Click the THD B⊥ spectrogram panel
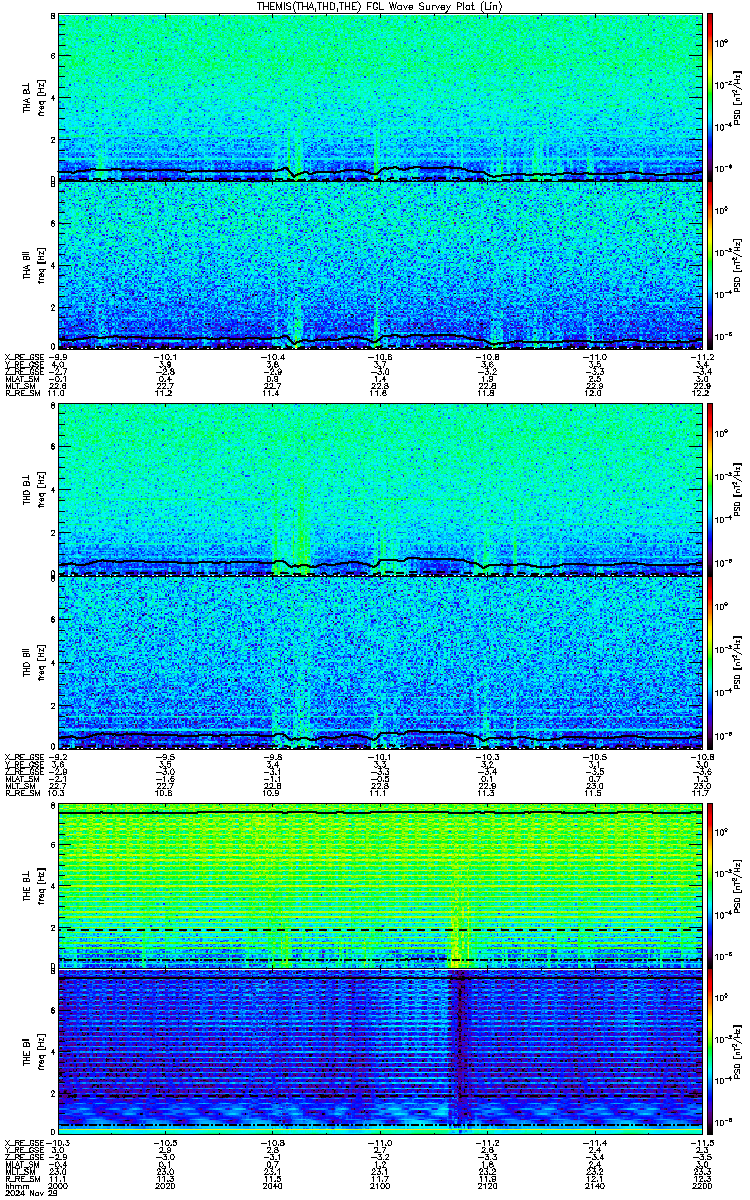Image resolution: width=750 pixels, height=1200 pixels. click(380, 490)
